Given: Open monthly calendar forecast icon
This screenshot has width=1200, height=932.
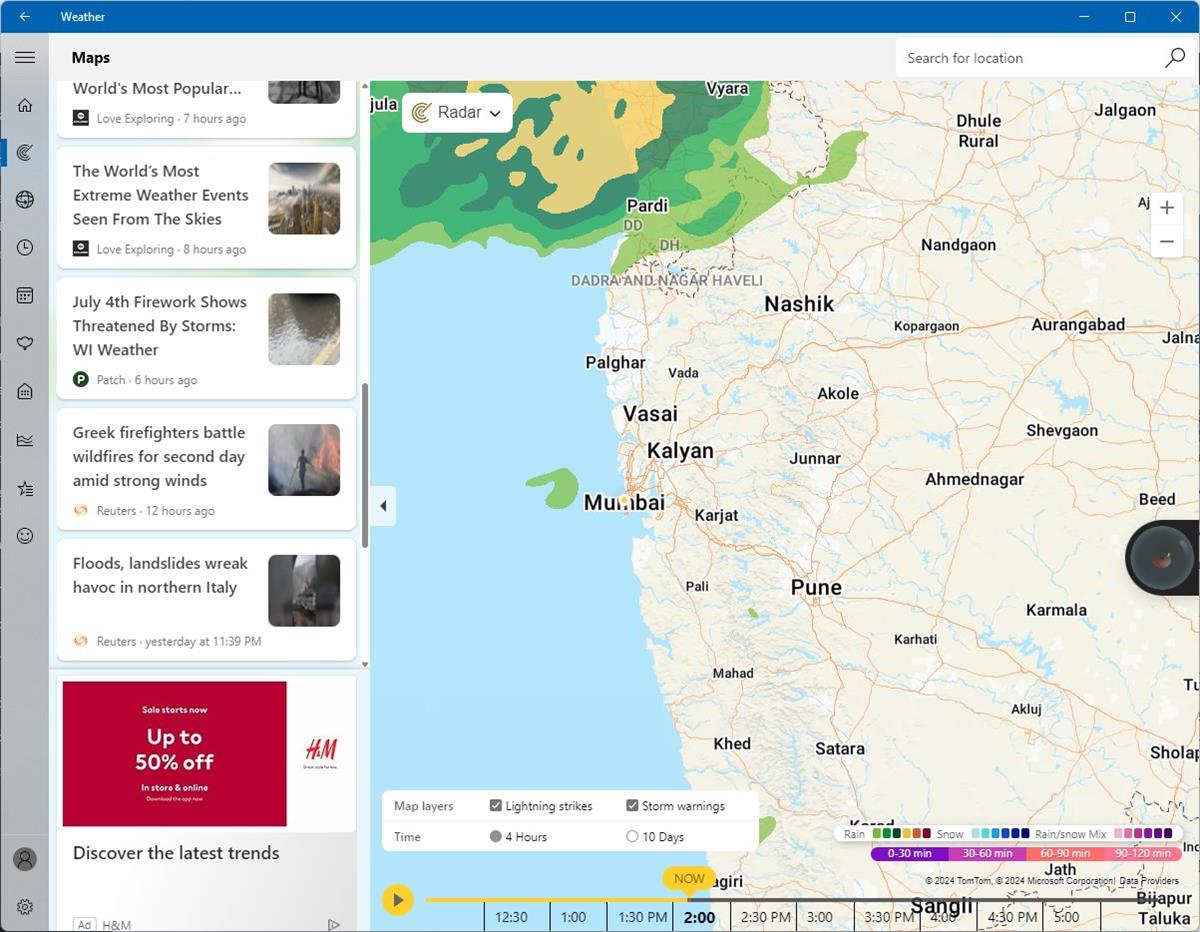Looking at the screenshot, I should (x=25, y=296).
